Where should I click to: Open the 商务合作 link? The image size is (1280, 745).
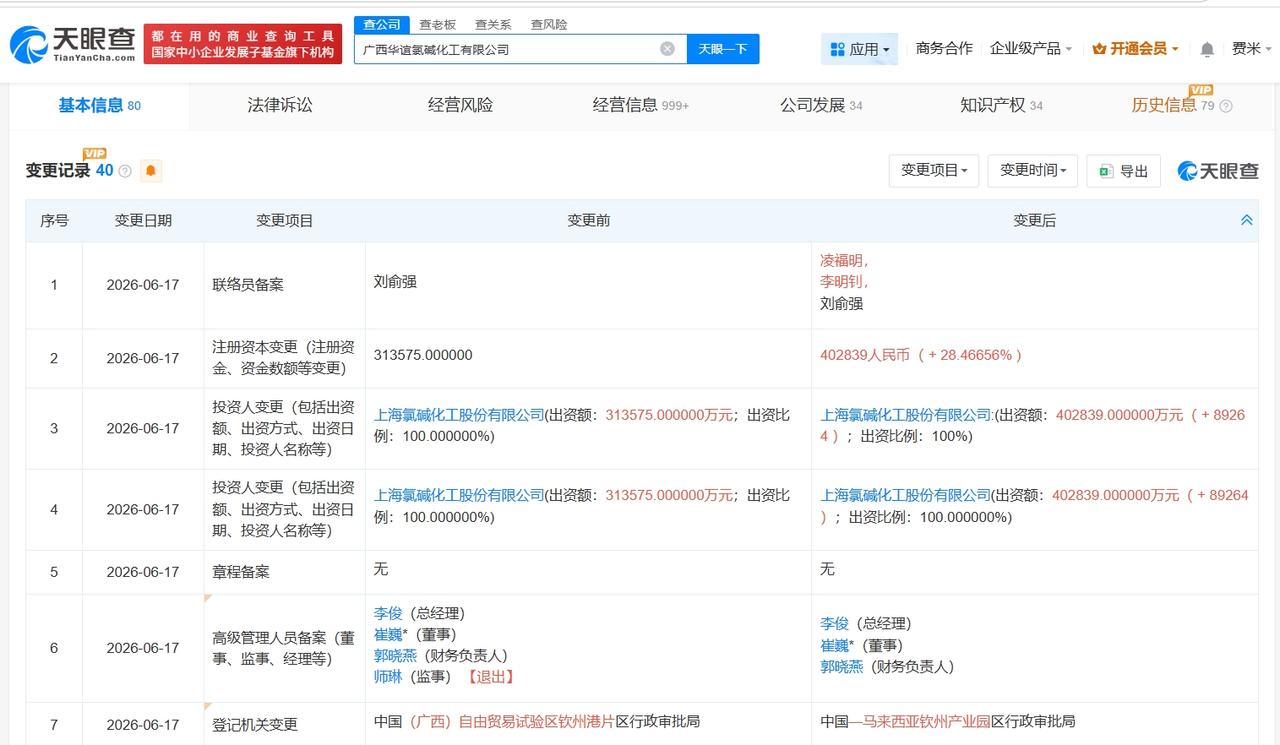[944, 48]
